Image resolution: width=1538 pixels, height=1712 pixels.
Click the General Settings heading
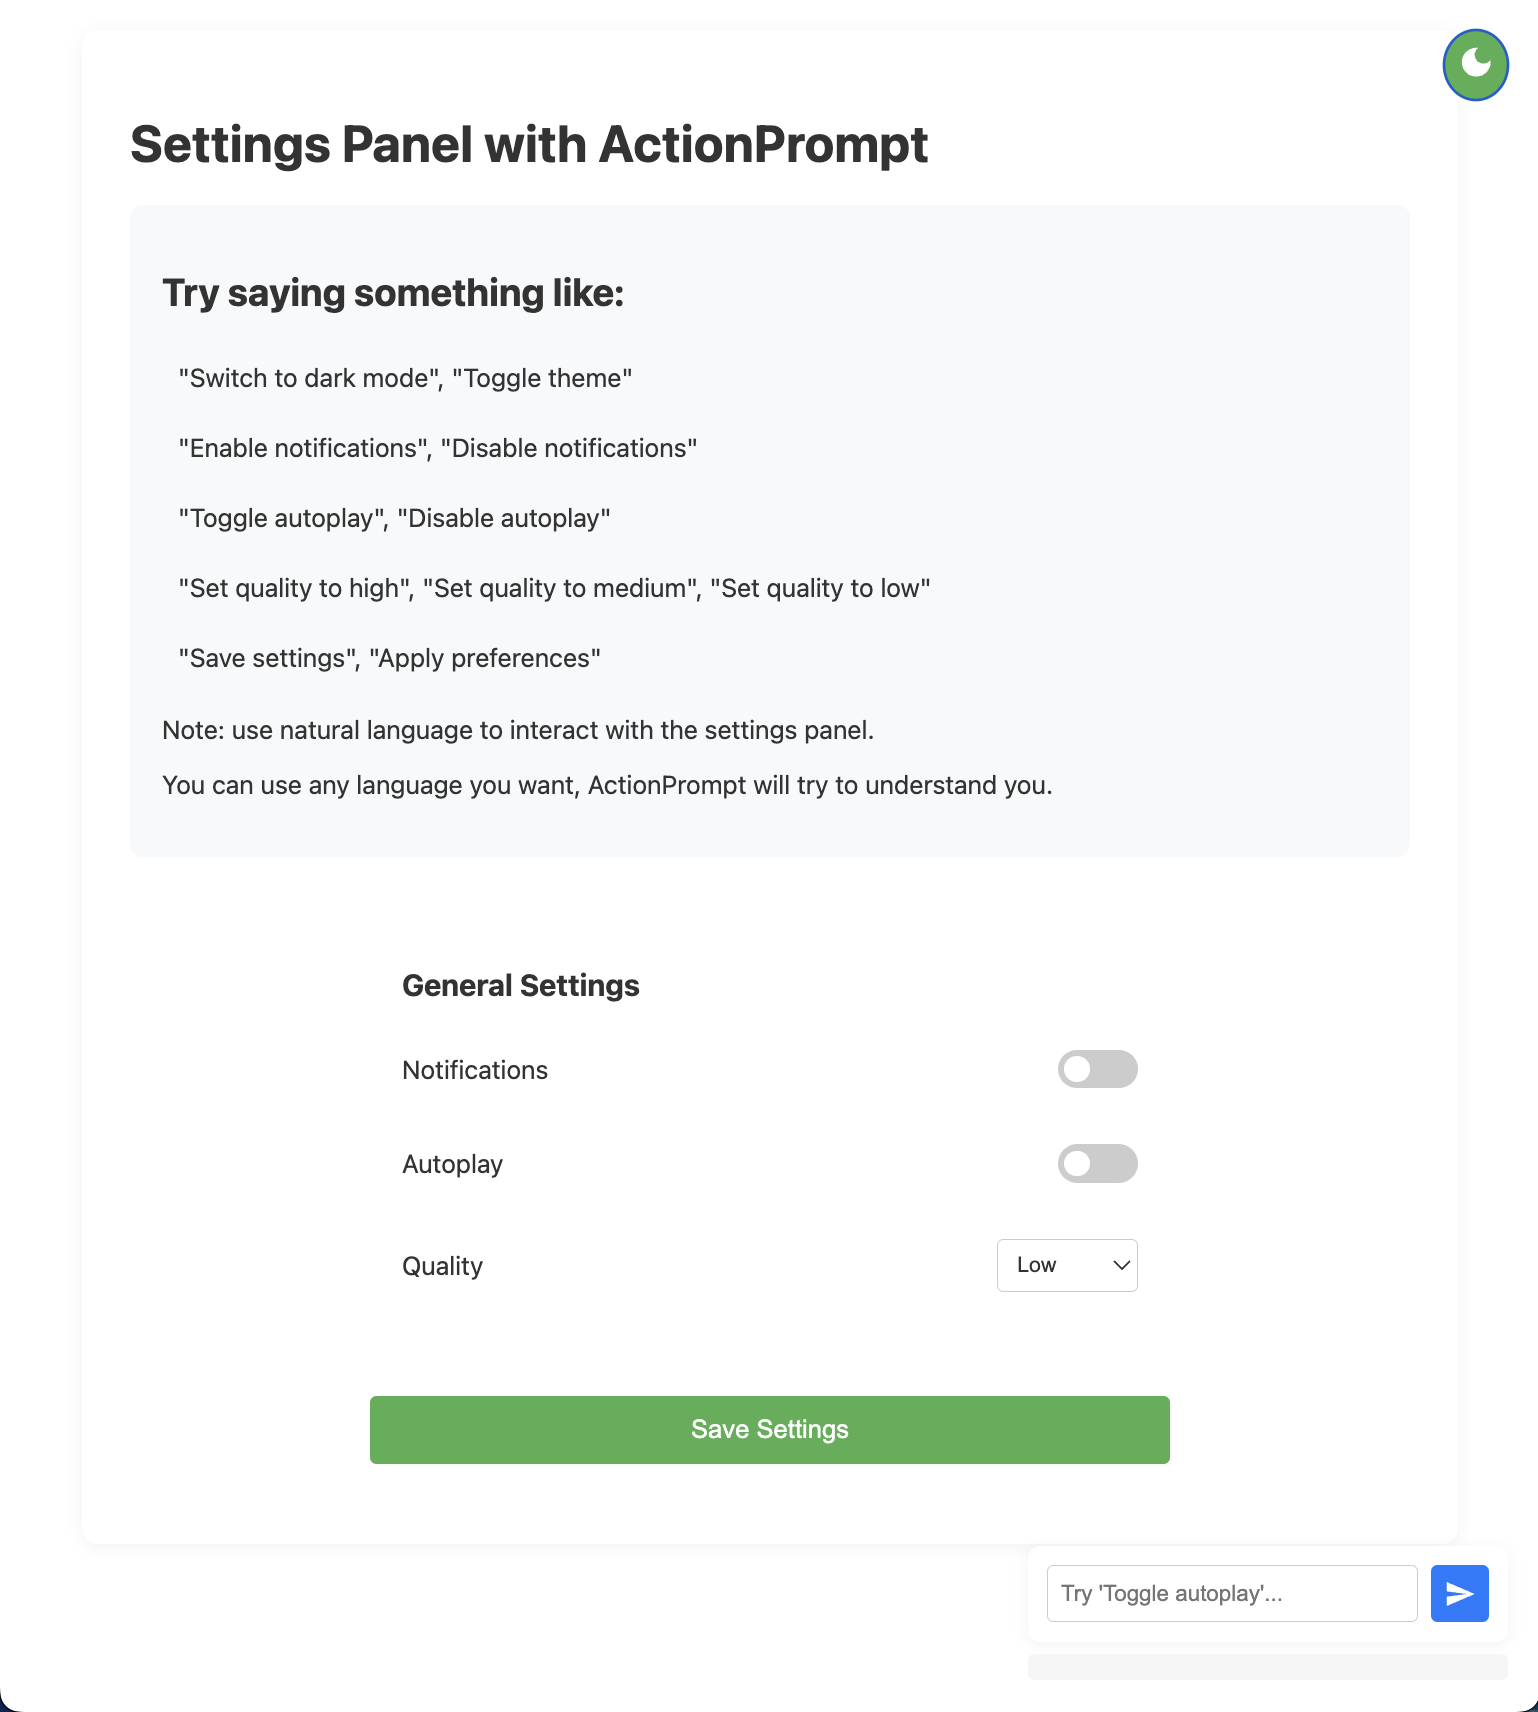[x=520, y=986]
